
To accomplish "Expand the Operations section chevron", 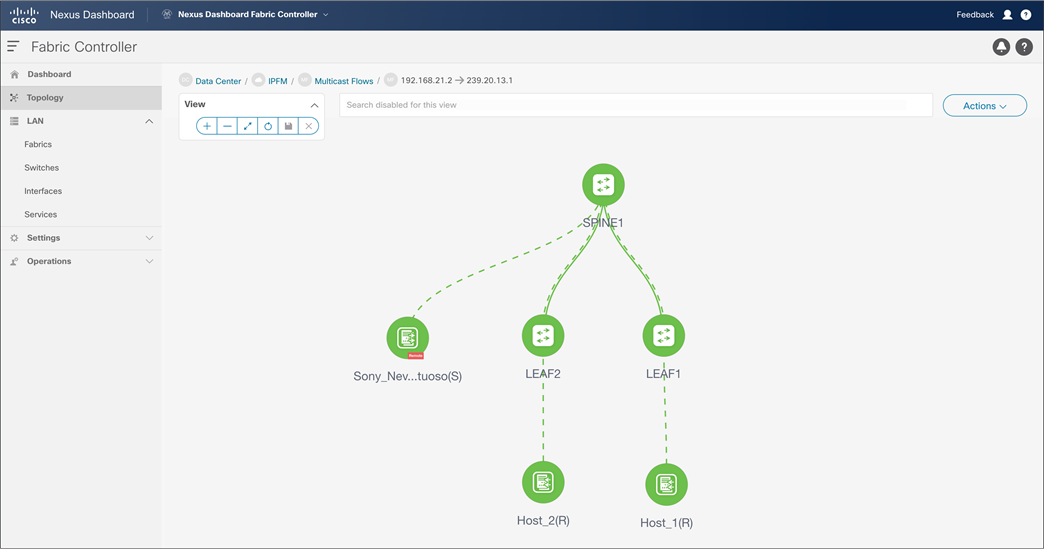I will coord(149,262).
